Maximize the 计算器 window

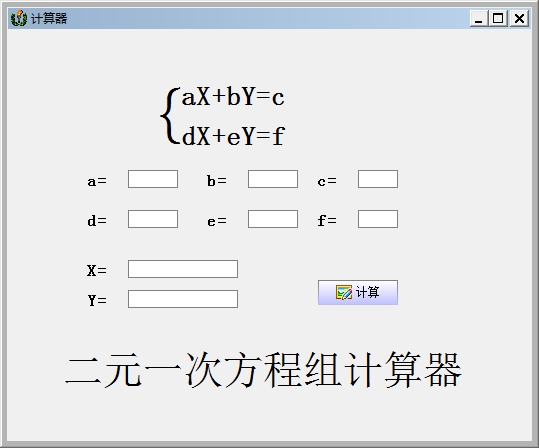tap(498, 18)
